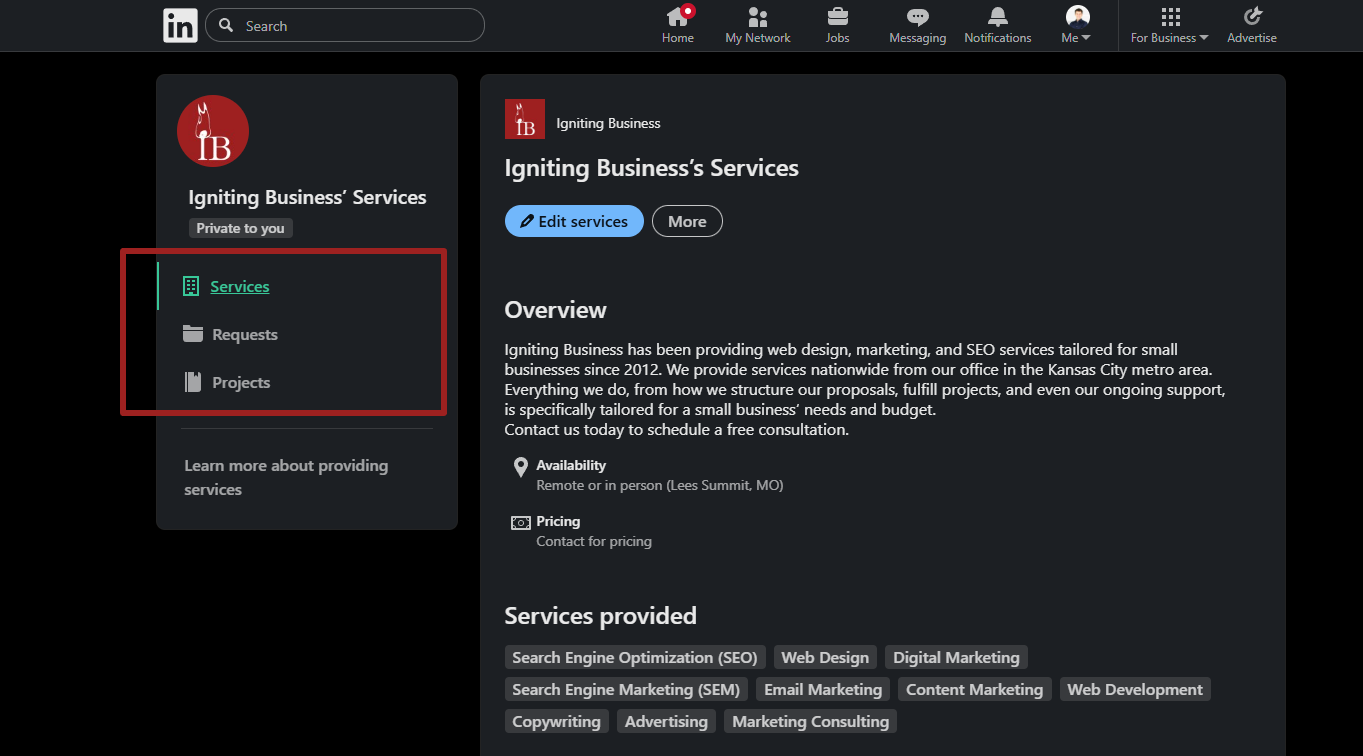Click the round Igniting Business logo in sidebar

213,131
